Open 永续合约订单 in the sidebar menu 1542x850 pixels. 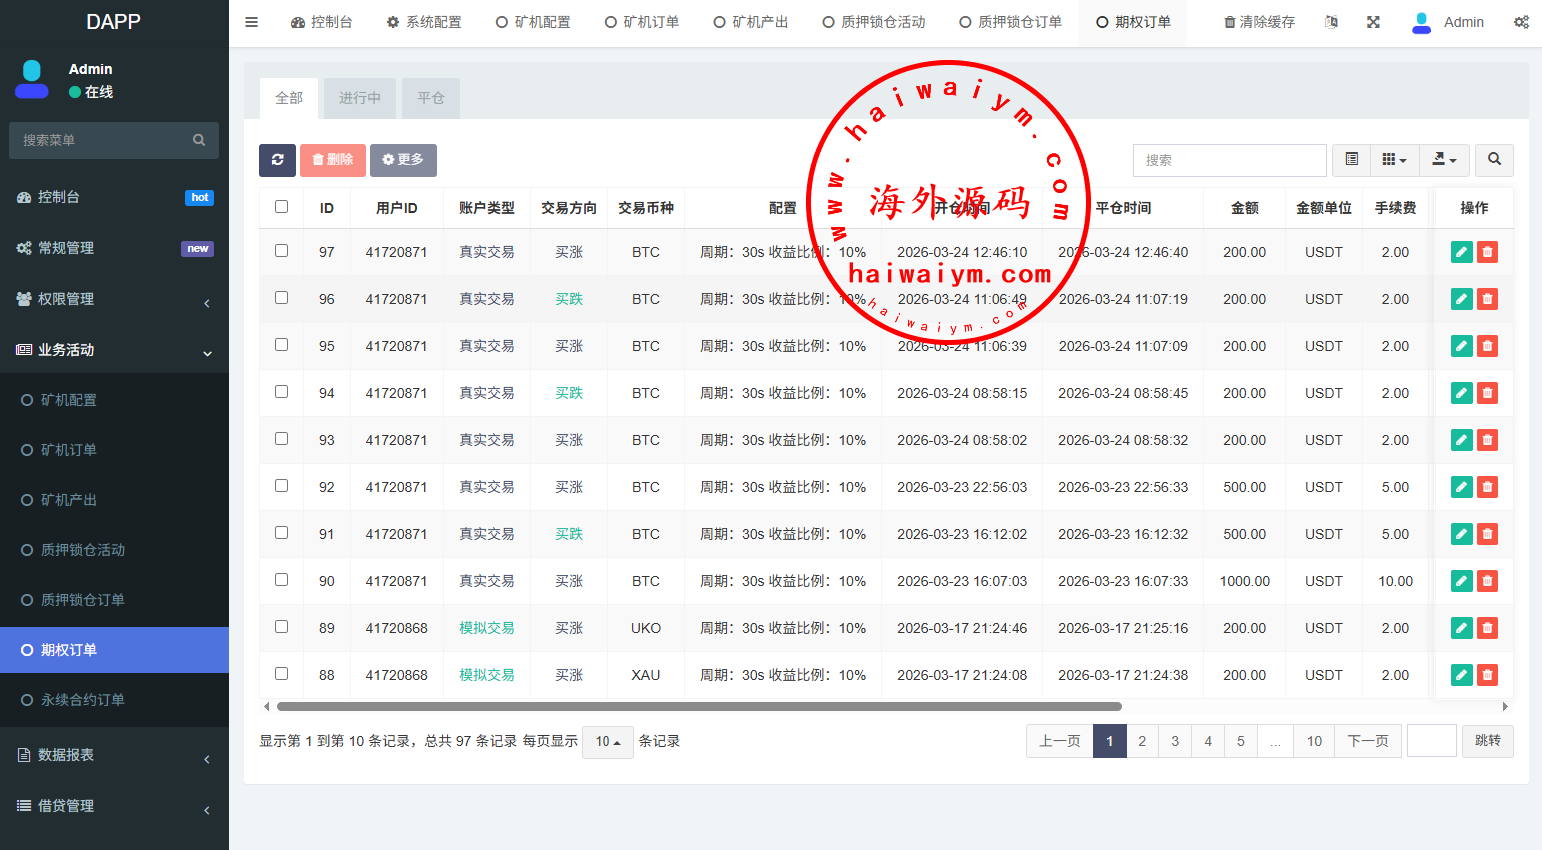click(83, 700)
